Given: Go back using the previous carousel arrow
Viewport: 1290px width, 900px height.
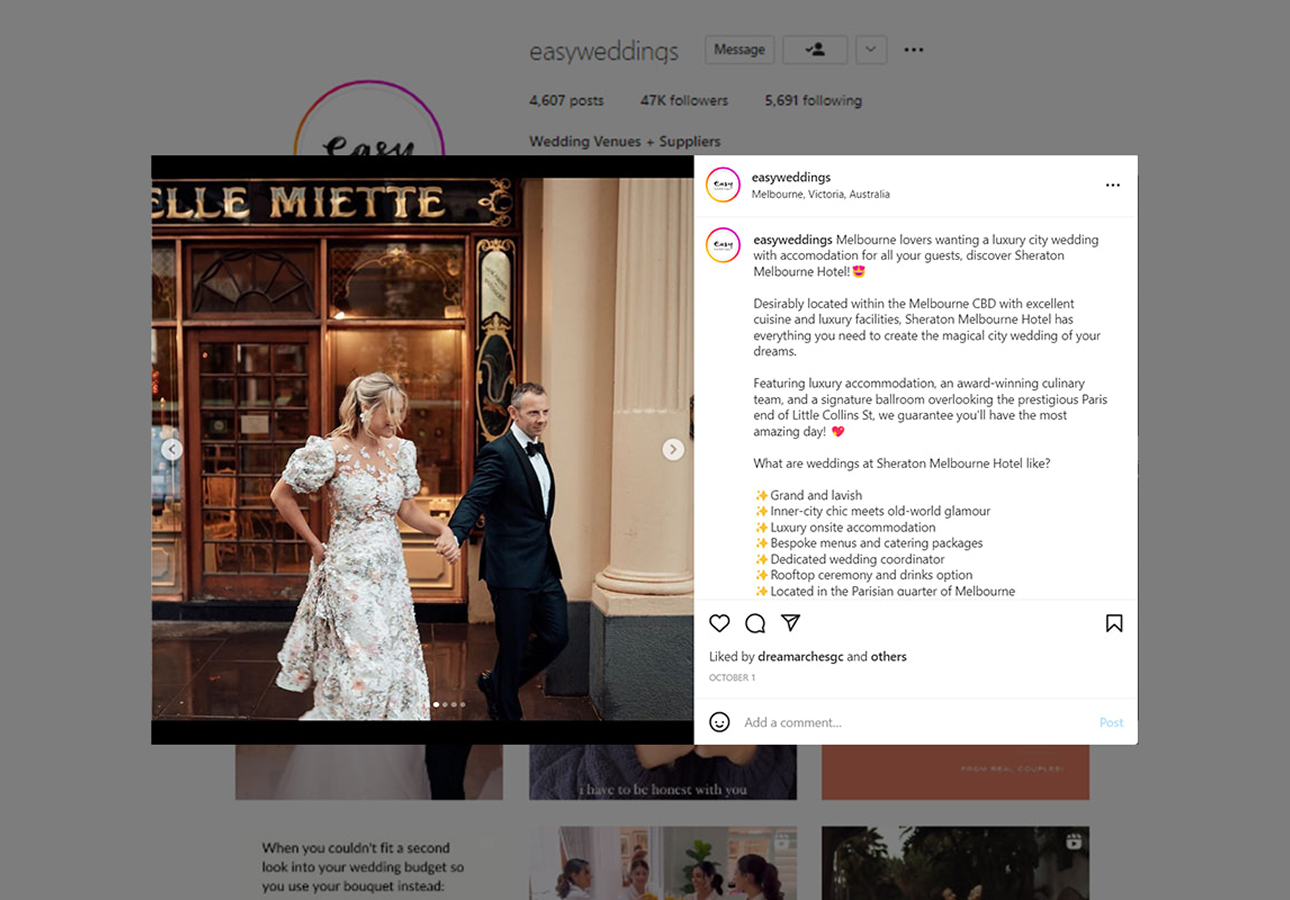Looking at the screenshot, I should click(172, 449).
